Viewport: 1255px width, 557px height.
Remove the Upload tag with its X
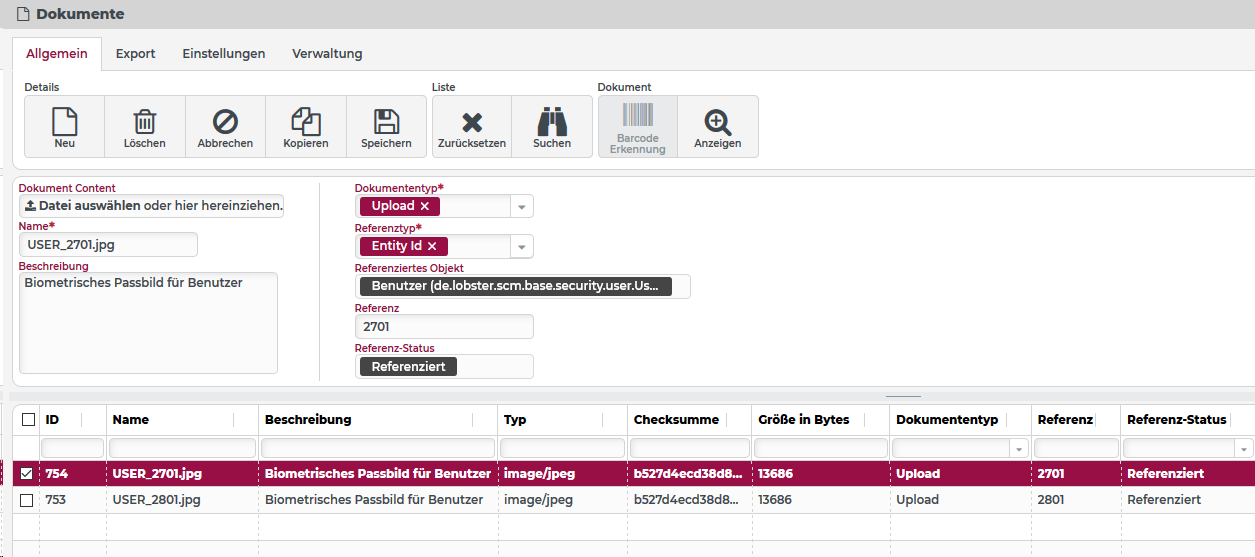424,206
